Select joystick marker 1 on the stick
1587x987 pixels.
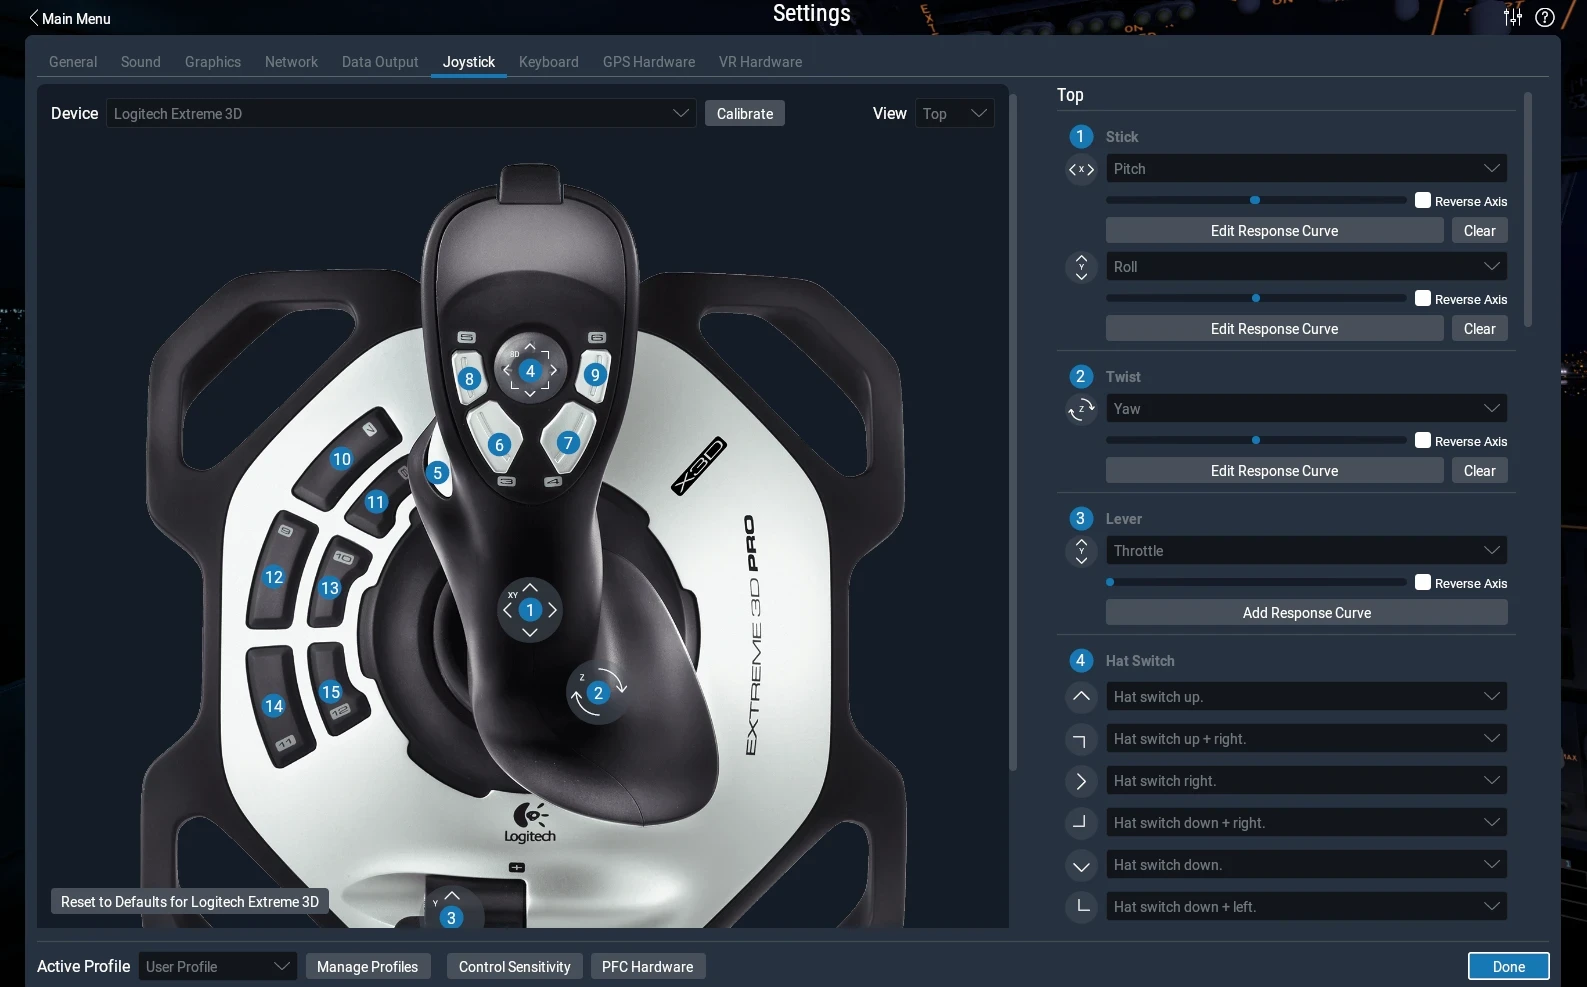[x=530, y=610]
